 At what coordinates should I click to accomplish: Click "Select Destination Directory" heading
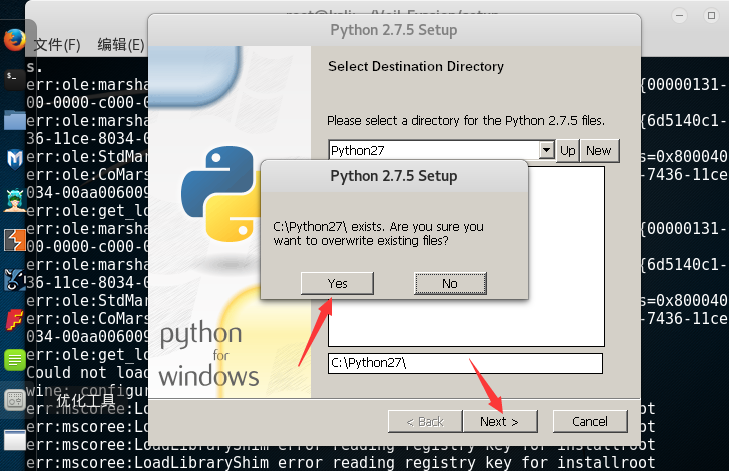(416, 66)
